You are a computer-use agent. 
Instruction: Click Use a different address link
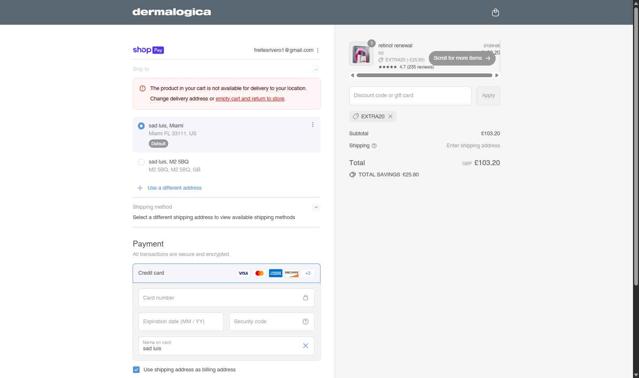pos(174,188)
